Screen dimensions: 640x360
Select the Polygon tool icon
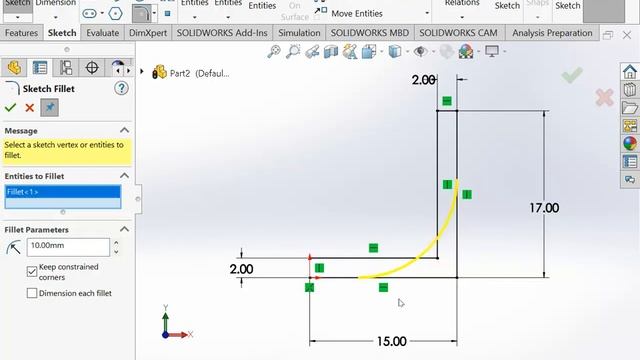[116, 13]
